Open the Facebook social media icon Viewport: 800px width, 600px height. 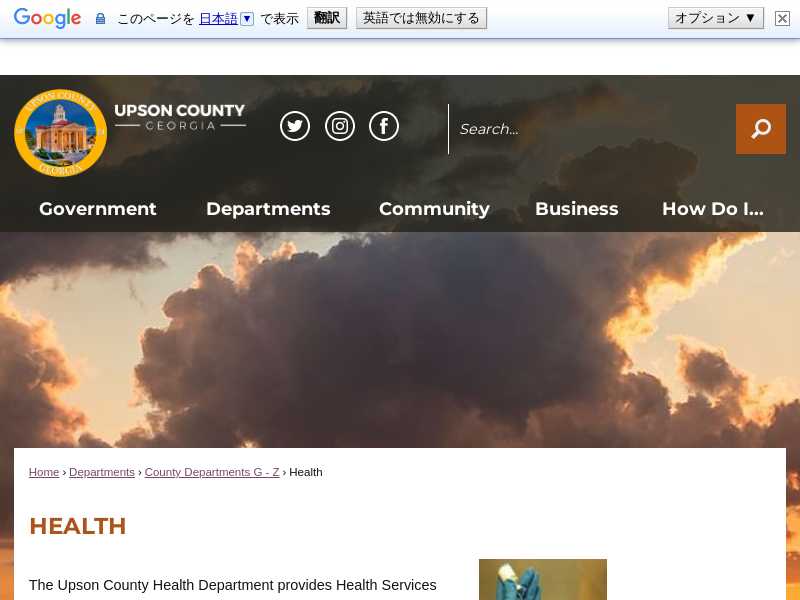click(384, 126)
